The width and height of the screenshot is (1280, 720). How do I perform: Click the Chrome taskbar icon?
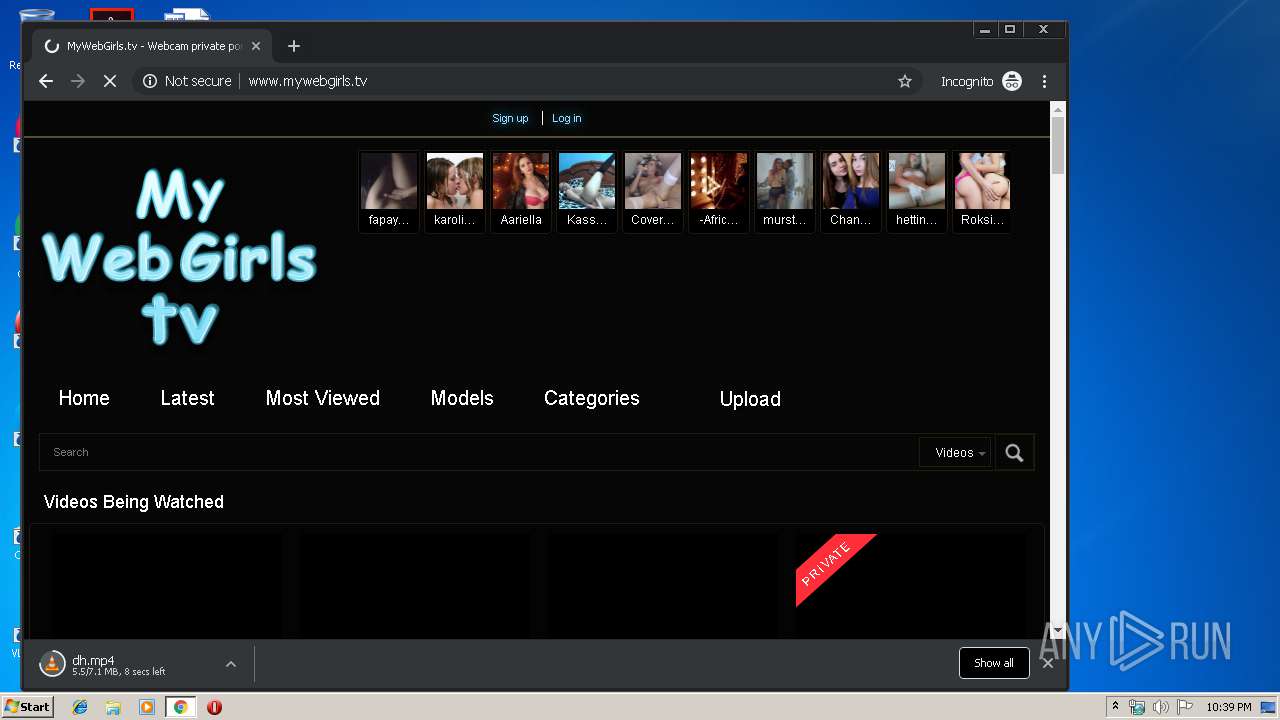[x=180, y=707]
